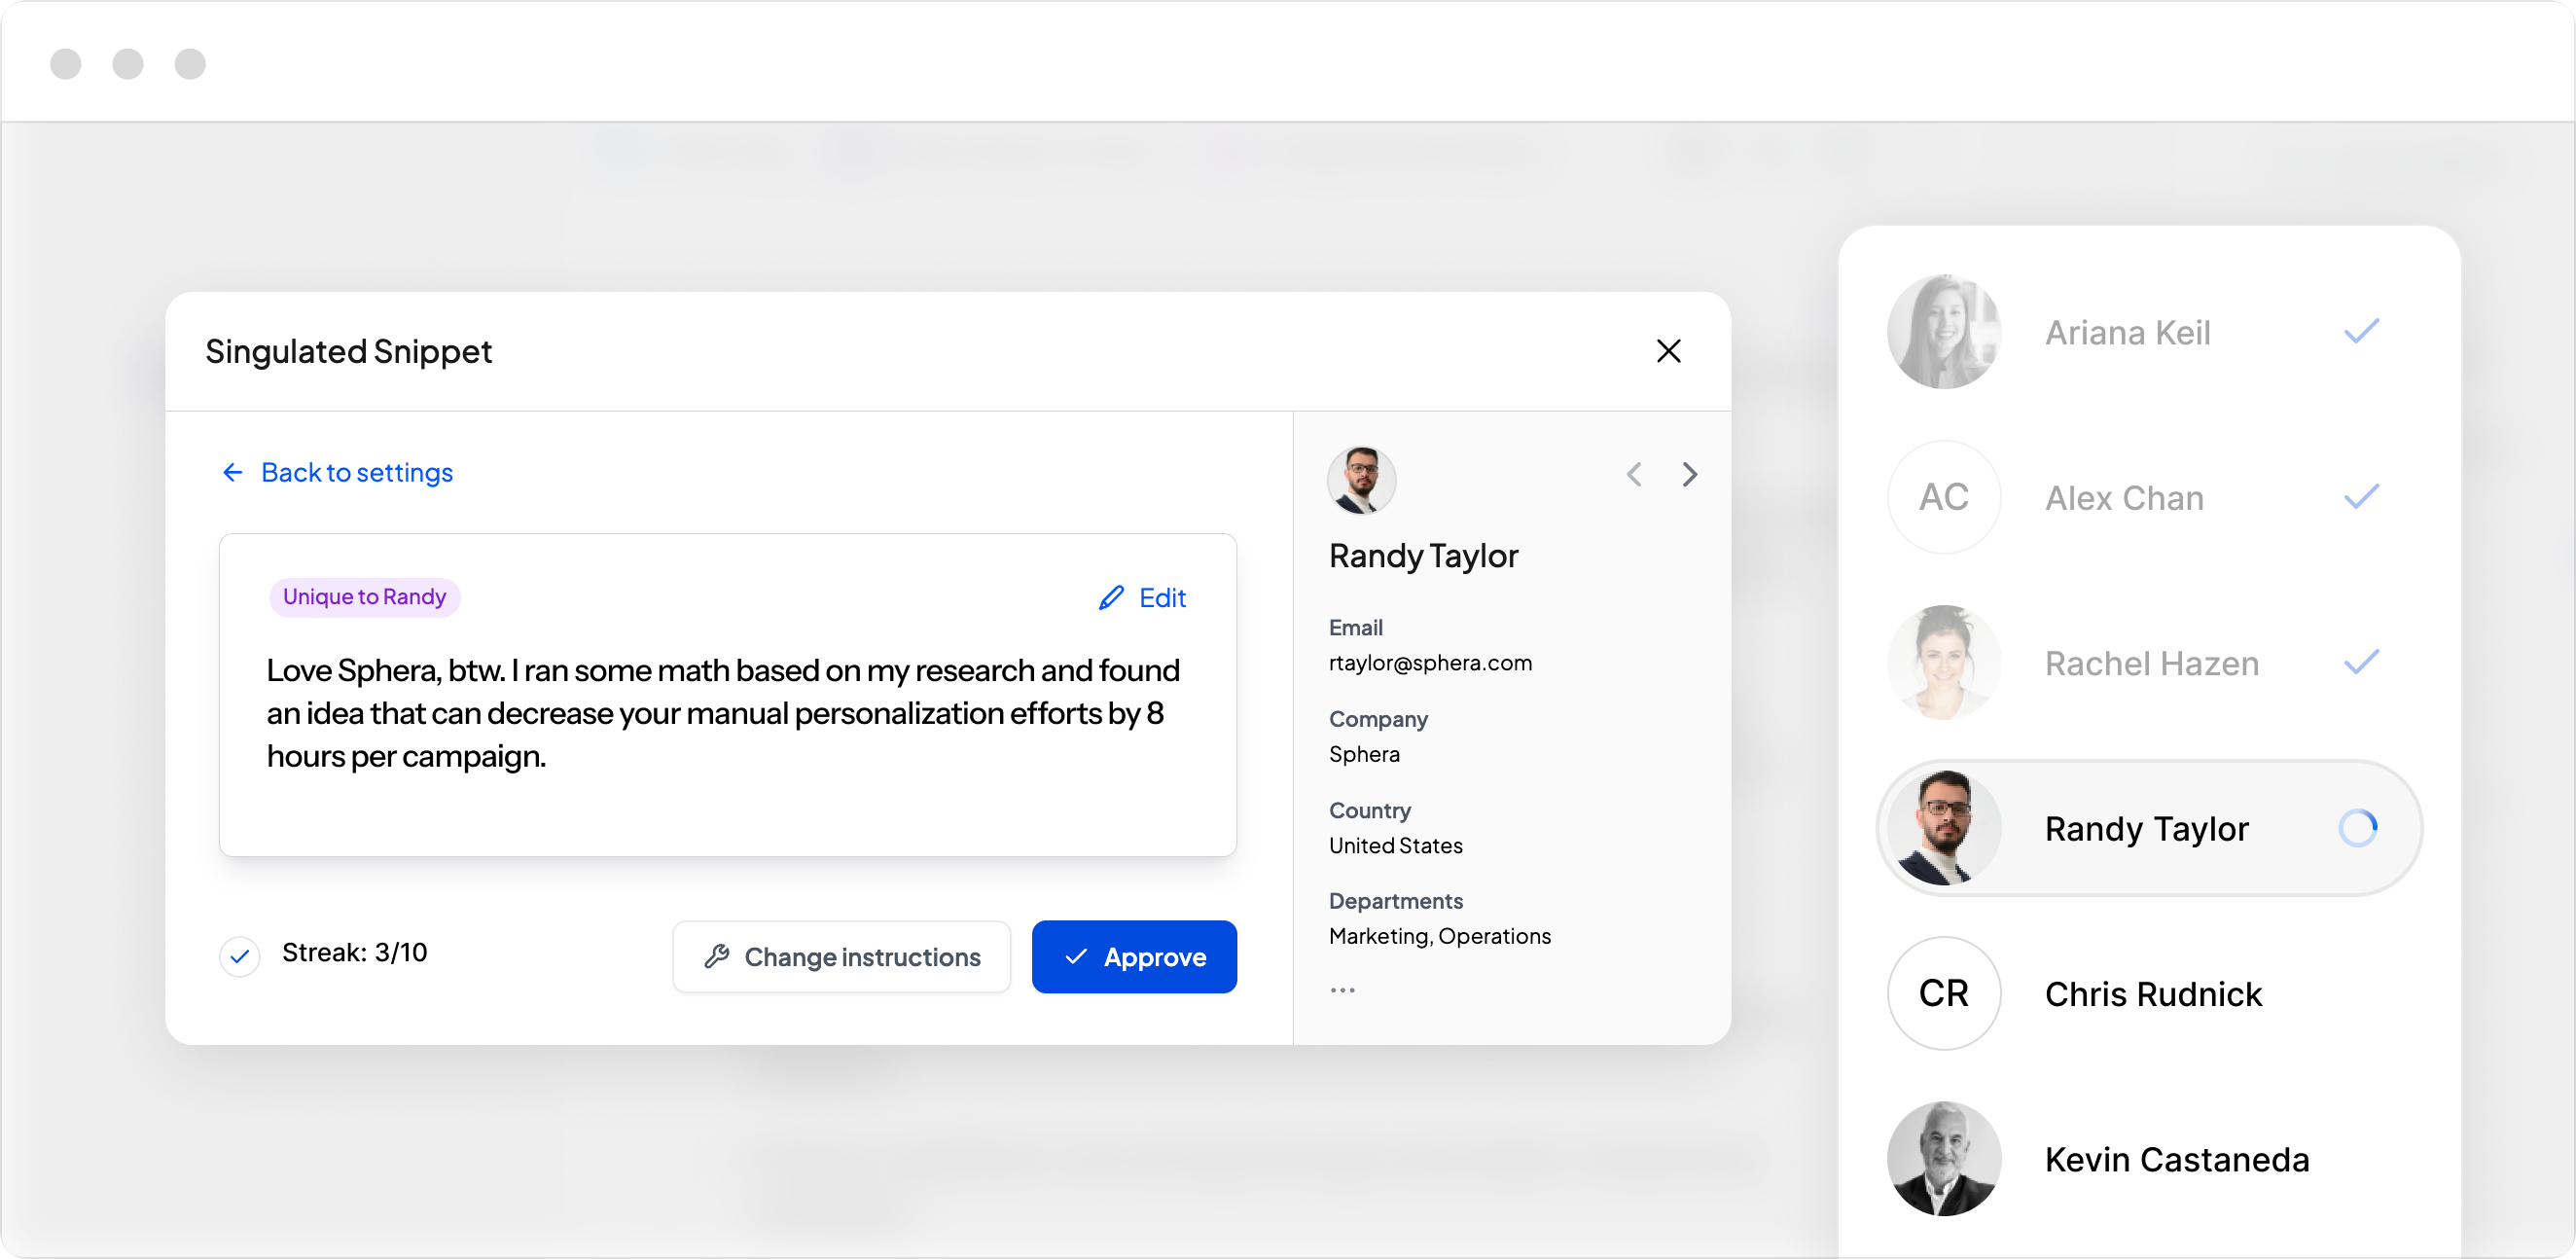Click Kevin Castaneda's profile photo
Image resolution: width=2576 pixels, height=1259 pixels.
pos(1944,1159)
